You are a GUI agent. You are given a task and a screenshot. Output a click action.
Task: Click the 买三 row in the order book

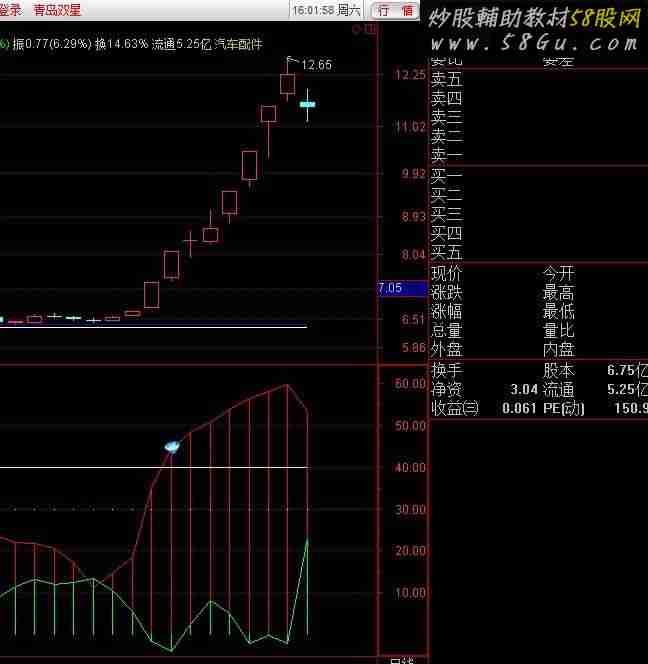pyautogui.click(x=446, y=214)
